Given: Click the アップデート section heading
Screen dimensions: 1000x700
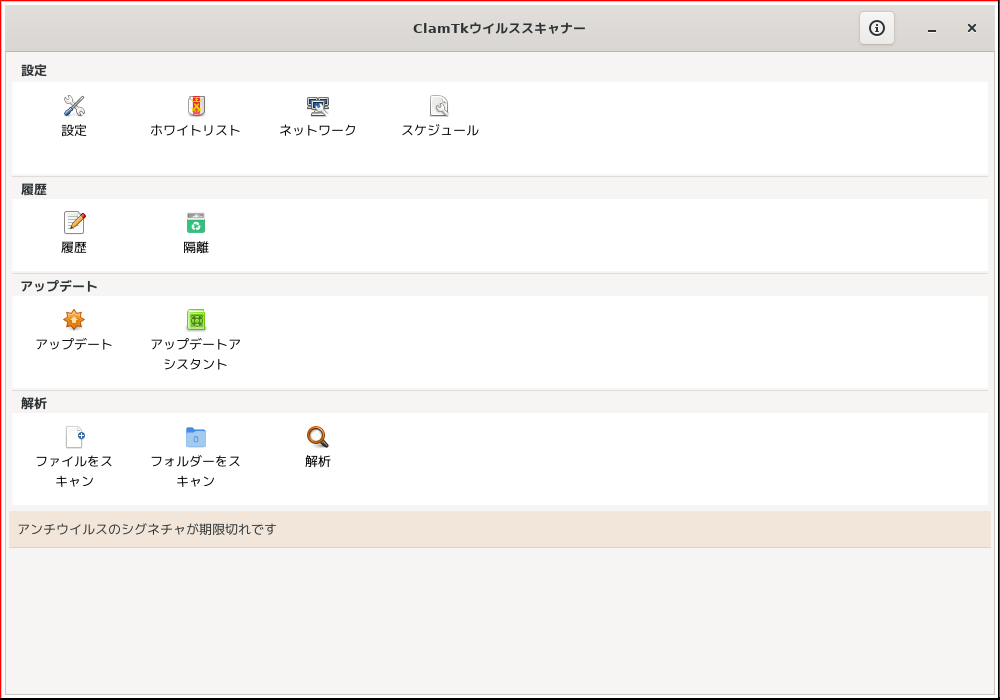Looking at the screenshot, I should (59, 286).
